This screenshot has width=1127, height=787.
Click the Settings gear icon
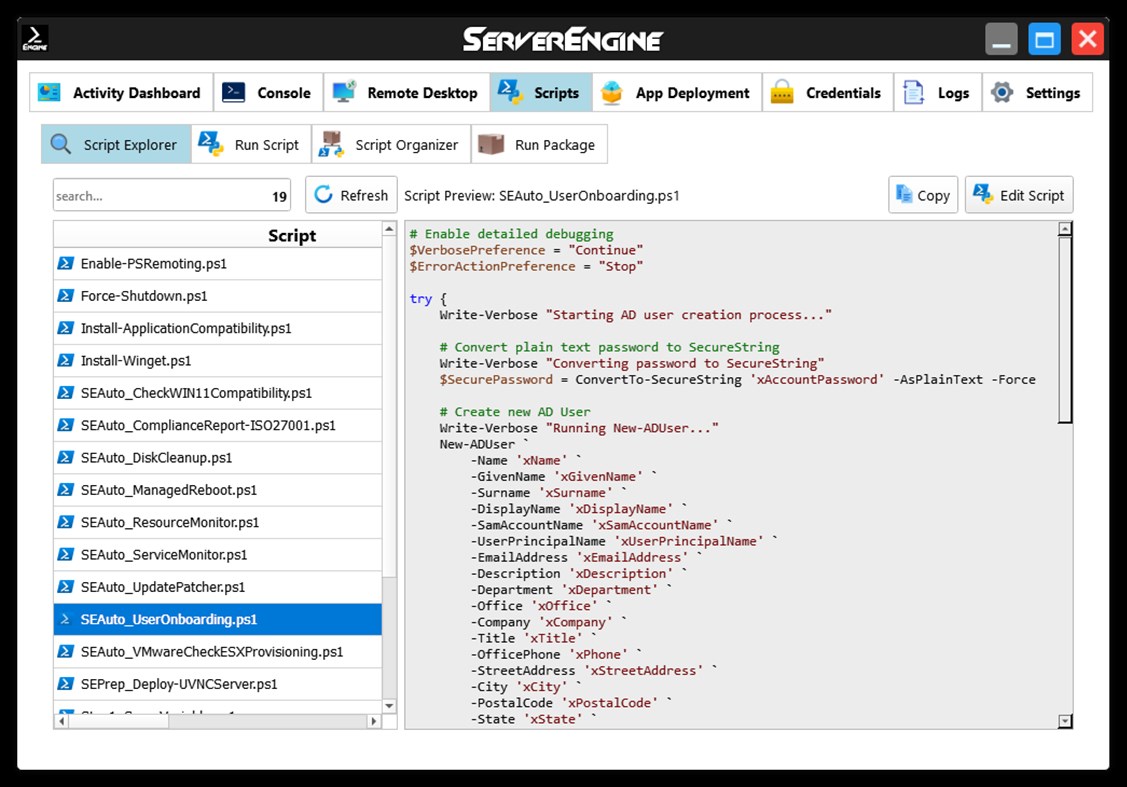1000,92
